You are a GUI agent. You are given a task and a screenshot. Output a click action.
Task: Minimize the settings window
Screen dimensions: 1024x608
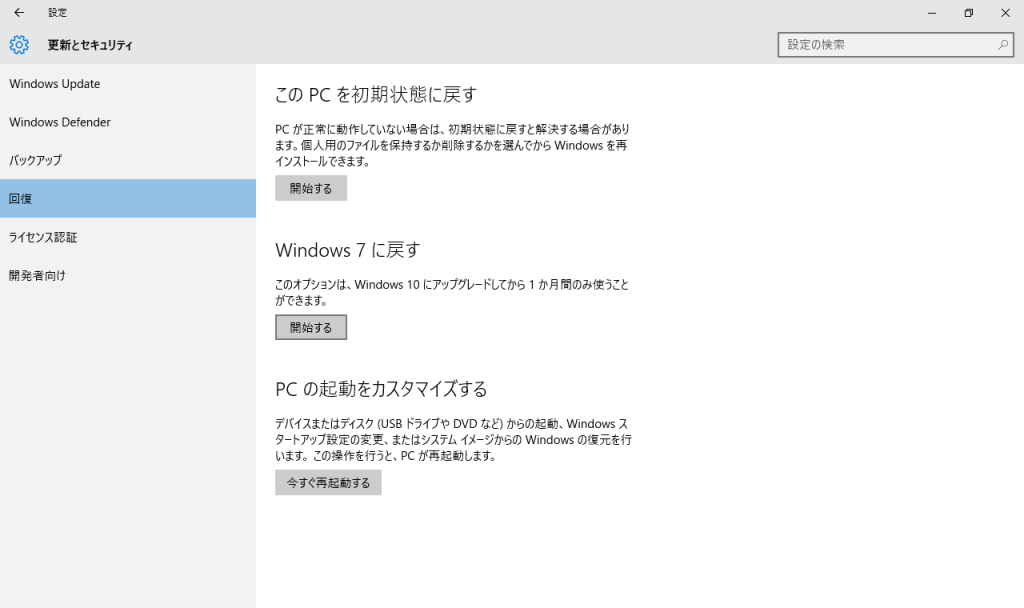[932, 12]
